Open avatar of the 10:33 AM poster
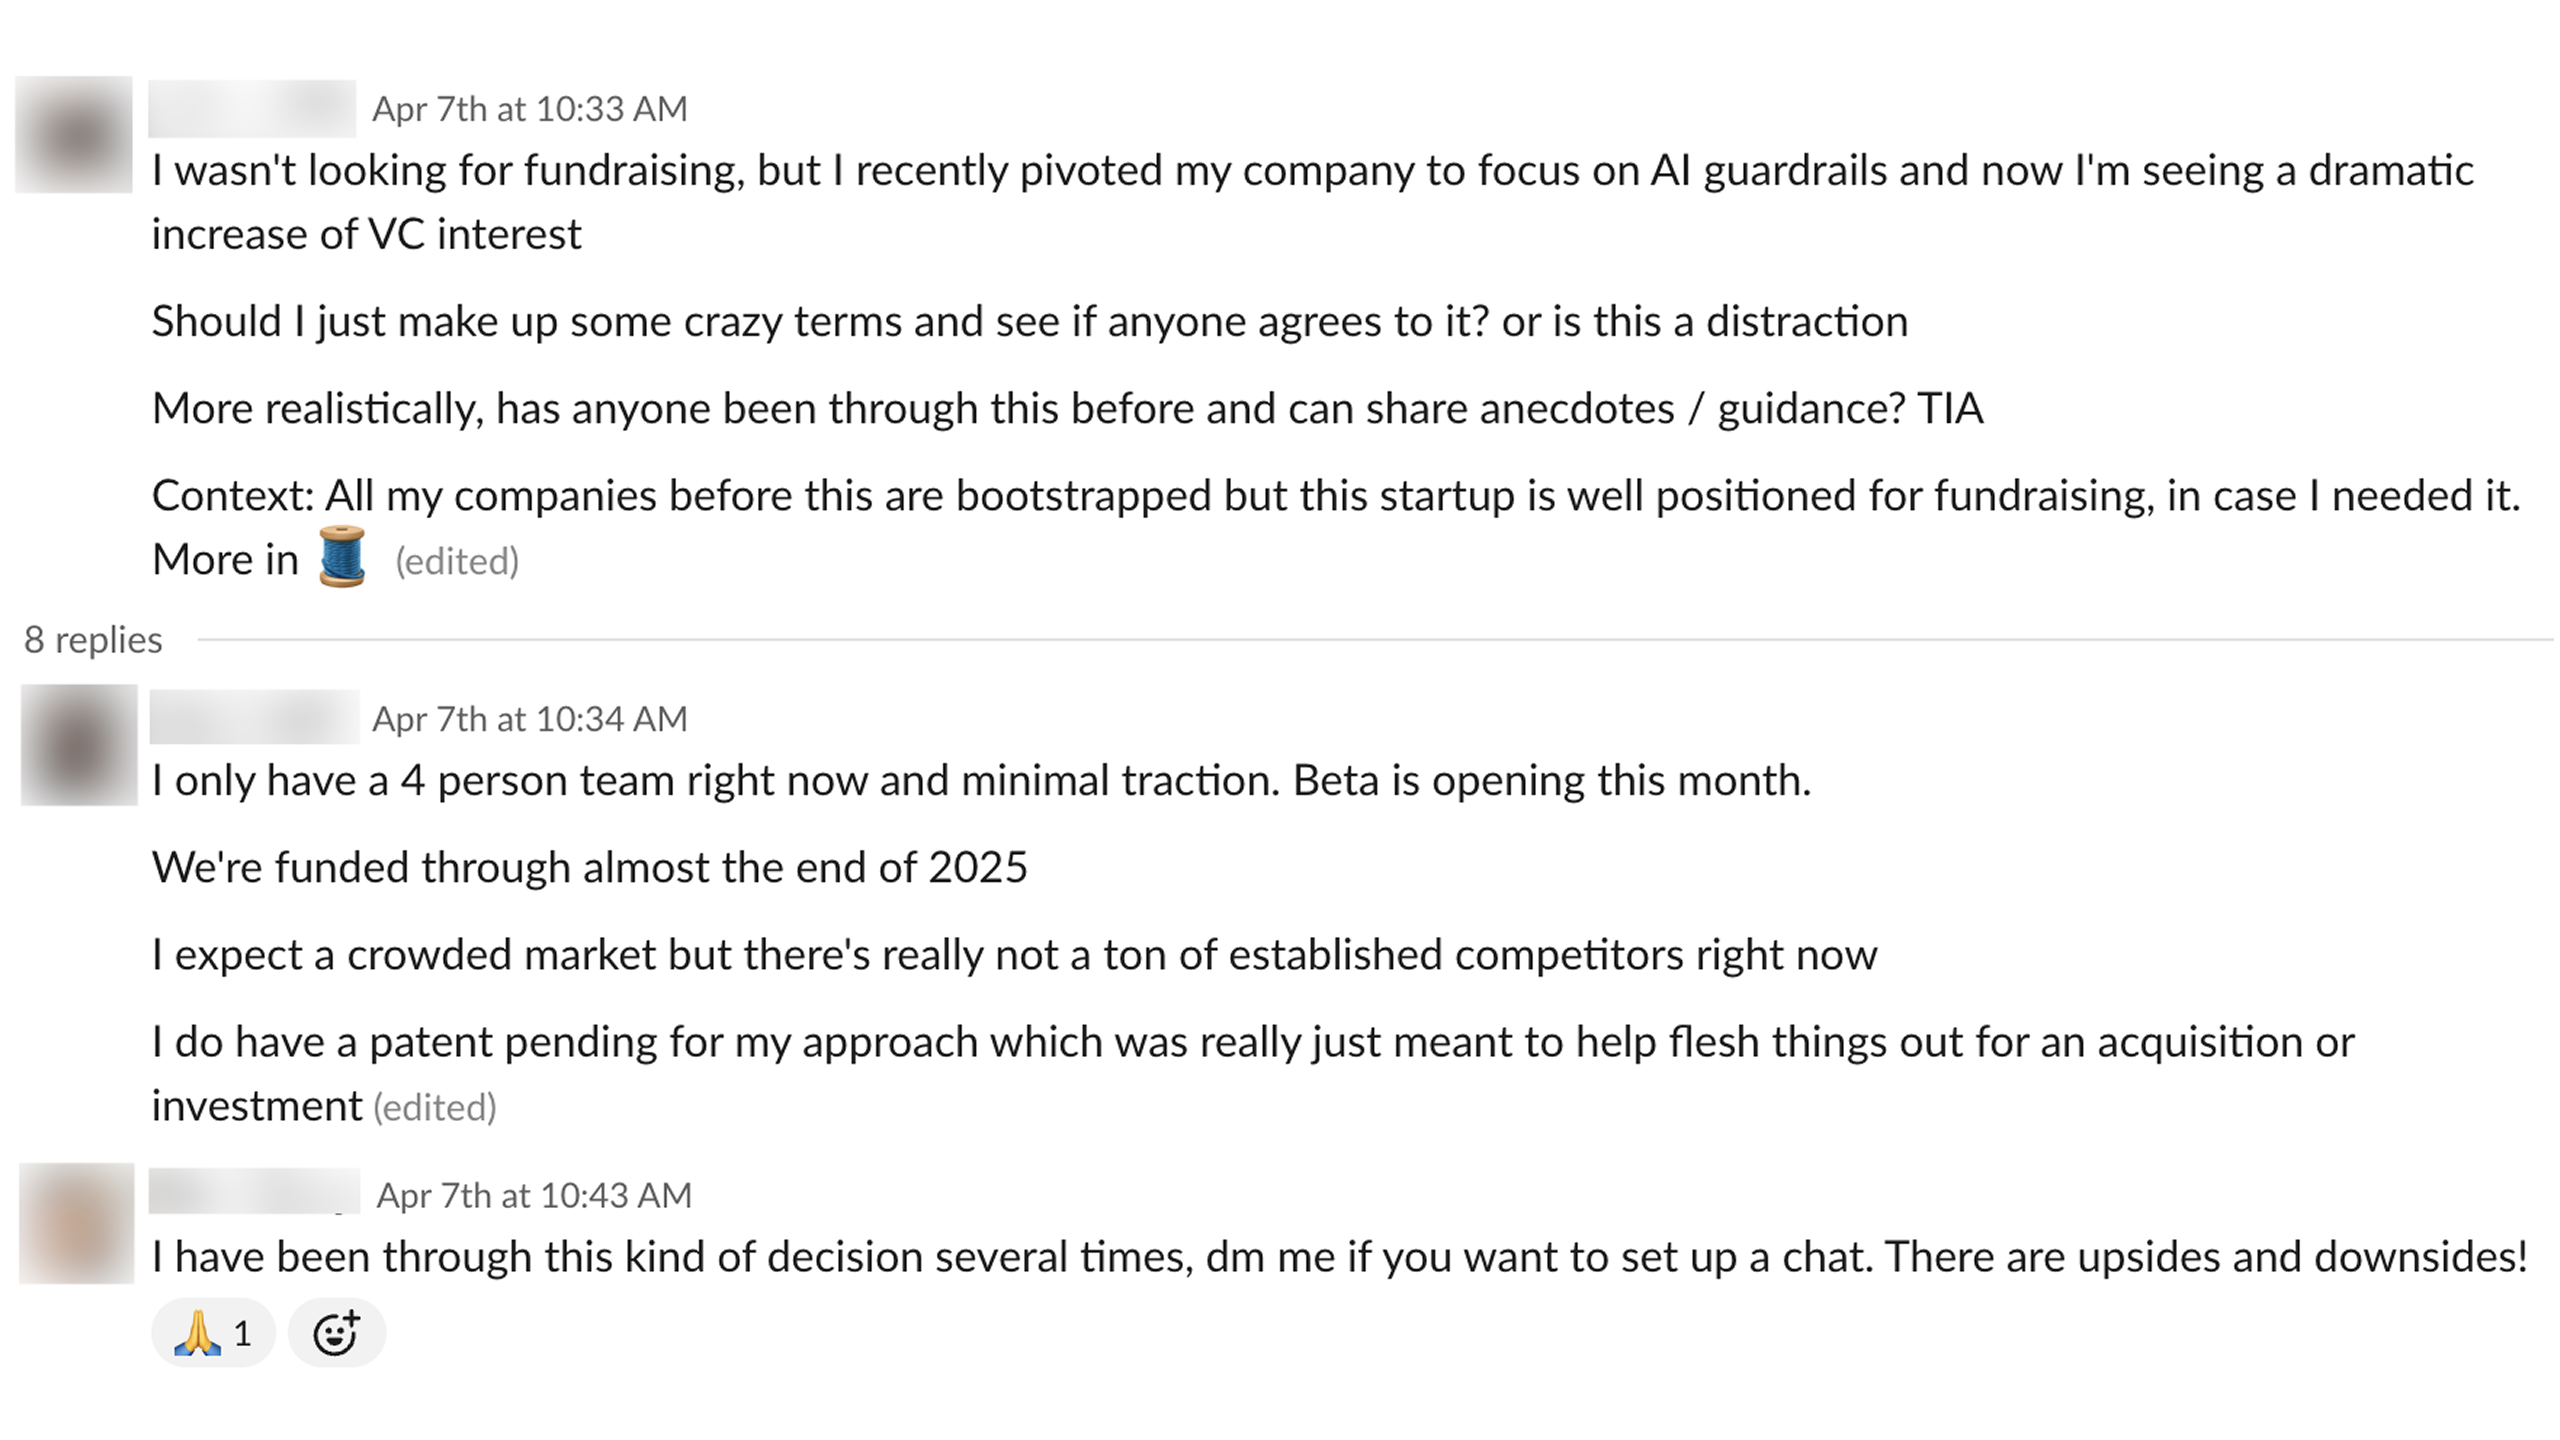The width and height of the screenshot is (2560, 1440). coord(74,134)
